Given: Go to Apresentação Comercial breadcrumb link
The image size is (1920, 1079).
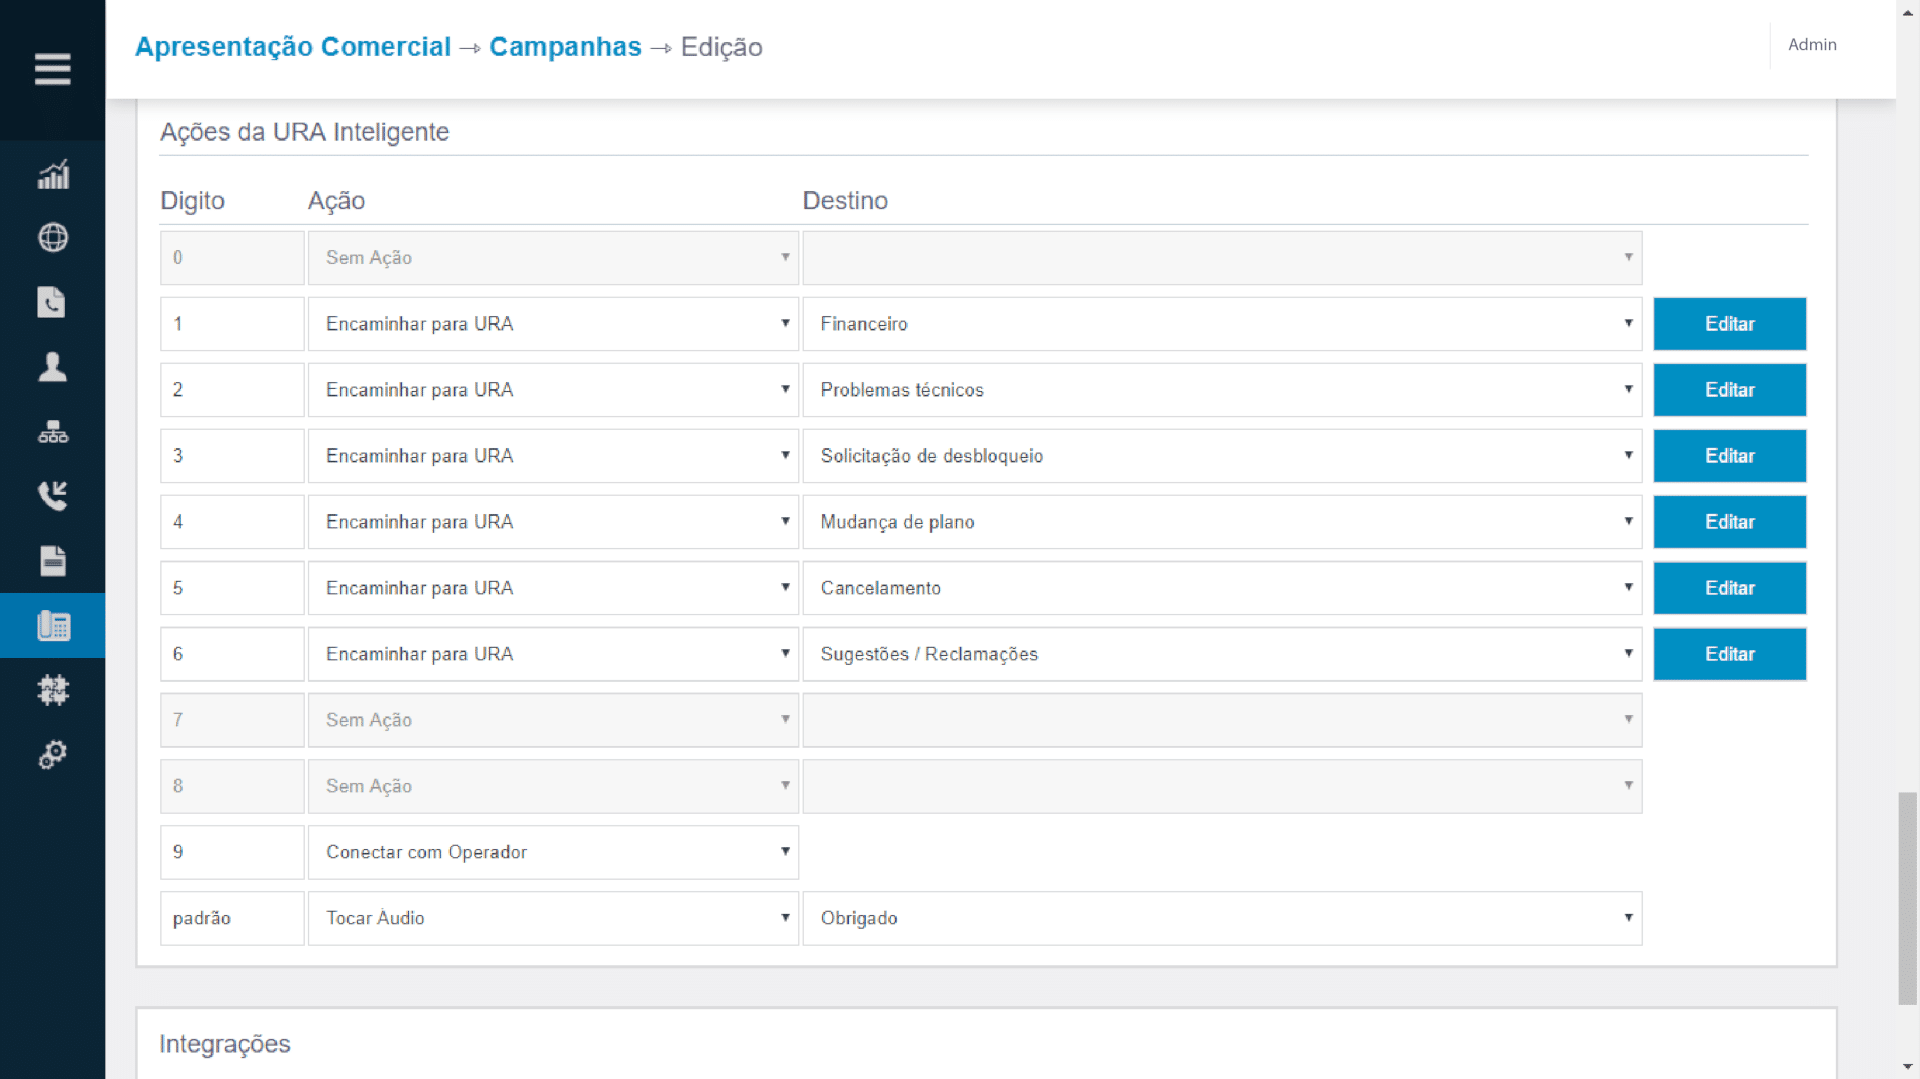Looking at the screenshot, I should point(293,47).
